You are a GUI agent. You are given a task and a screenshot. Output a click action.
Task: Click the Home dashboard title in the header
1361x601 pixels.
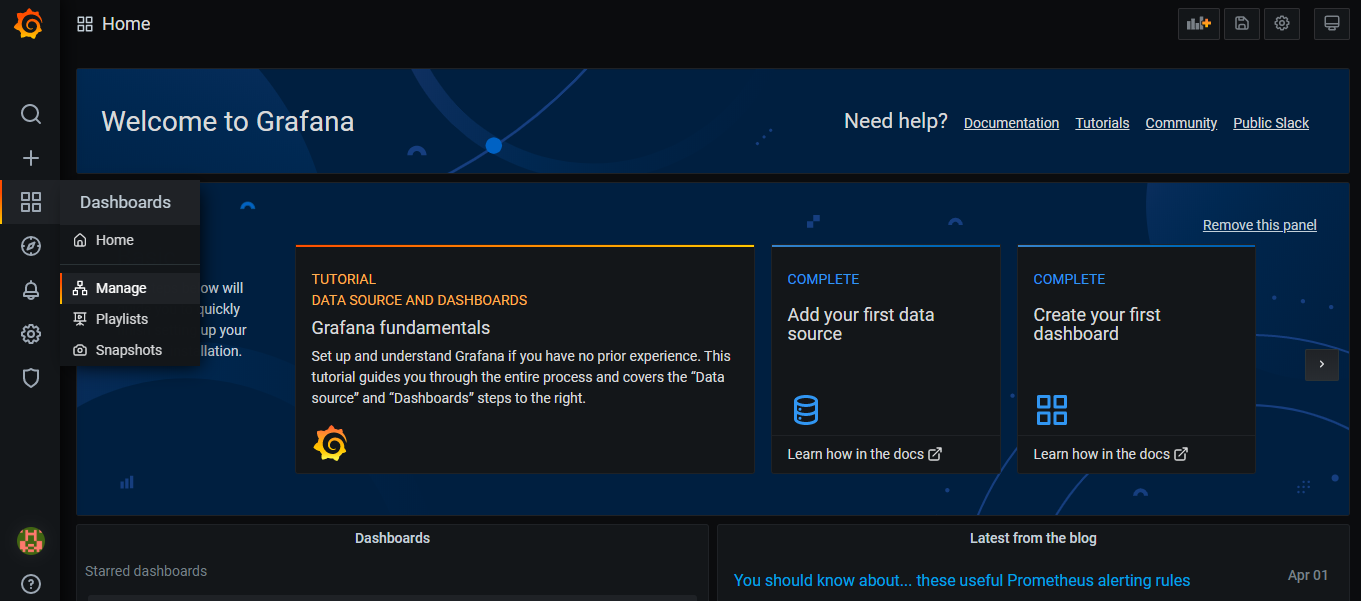point(126,24)
